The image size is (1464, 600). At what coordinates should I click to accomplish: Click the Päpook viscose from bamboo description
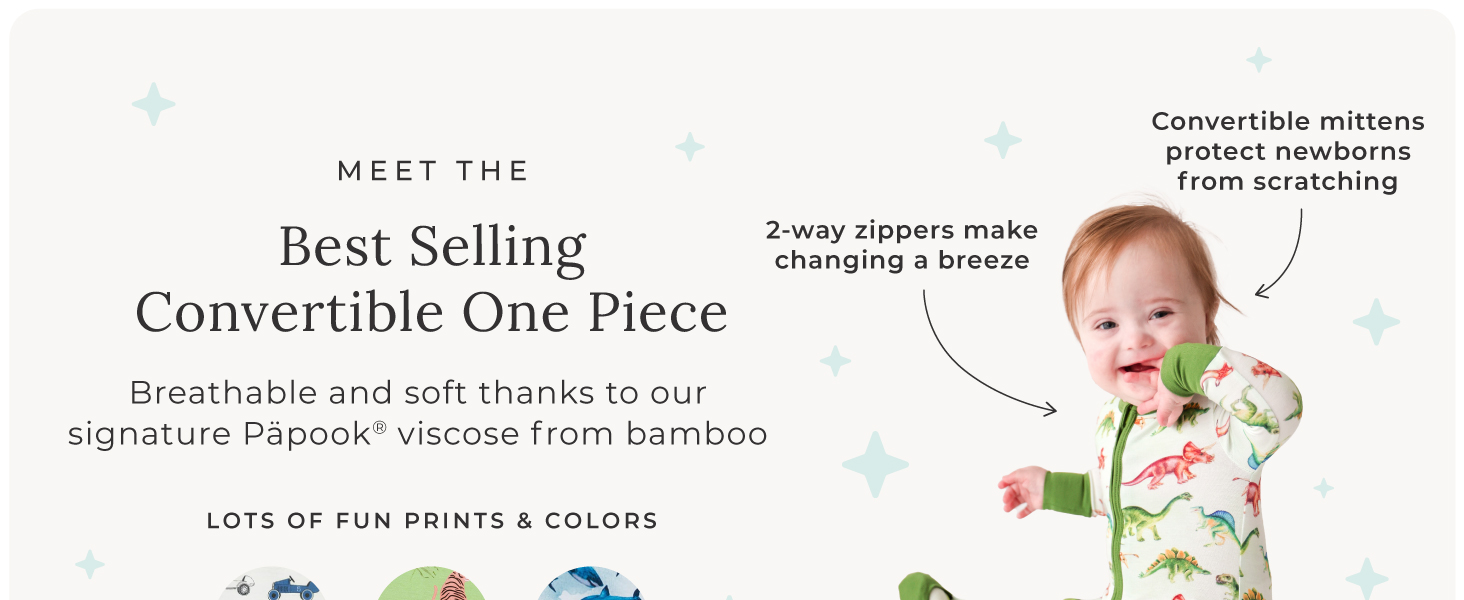(x=418, y=413)
